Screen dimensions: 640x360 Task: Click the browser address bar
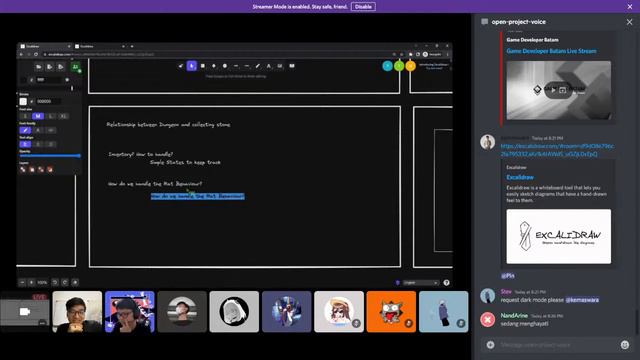216,54
